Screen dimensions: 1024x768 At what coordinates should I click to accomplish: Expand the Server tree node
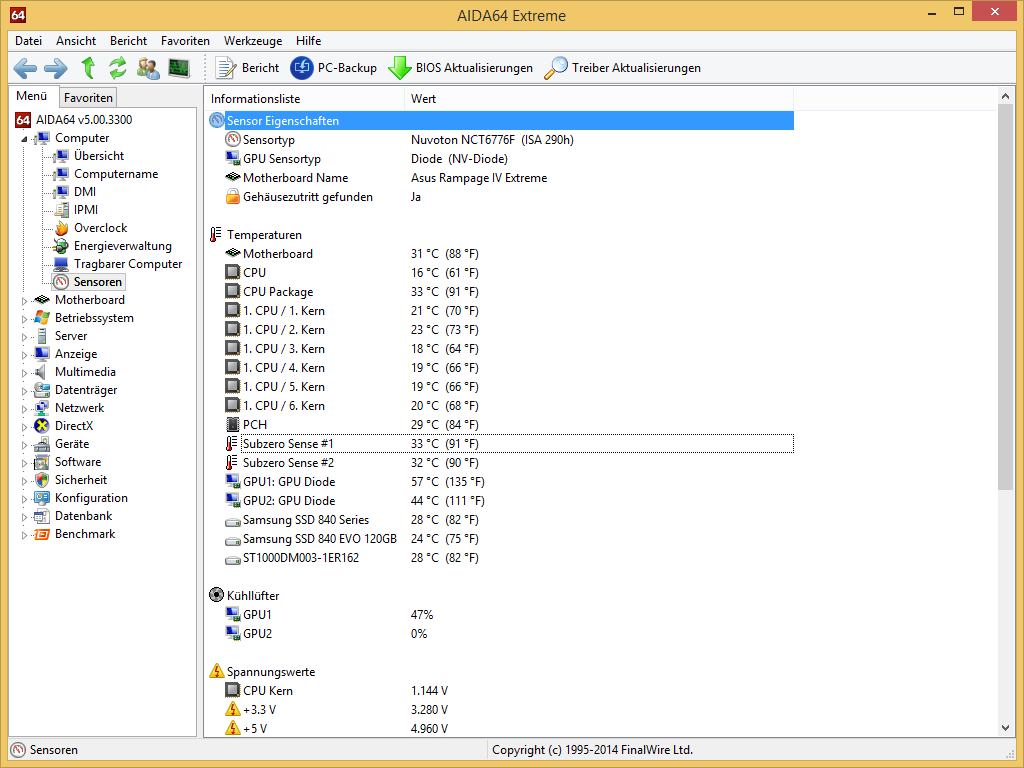click(24, 336)
